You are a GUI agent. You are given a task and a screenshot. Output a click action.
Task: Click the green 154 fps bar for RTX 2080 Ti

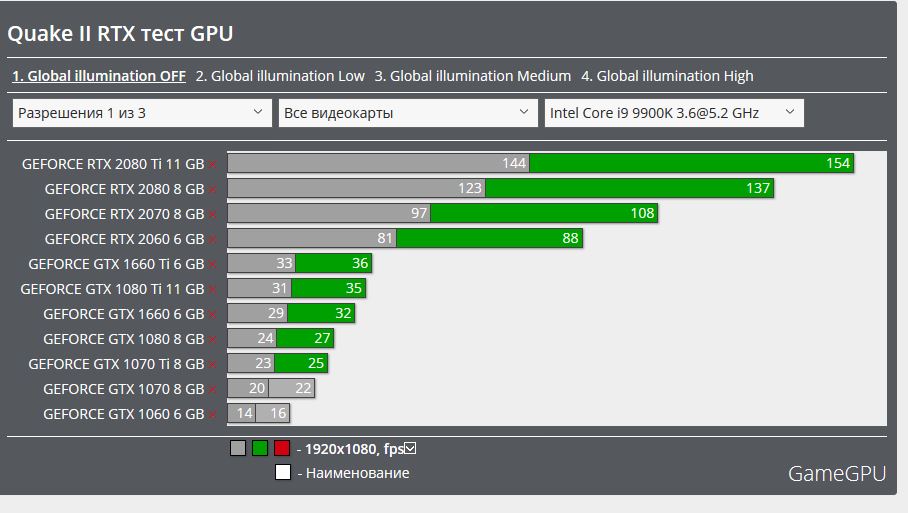[691, 163]
